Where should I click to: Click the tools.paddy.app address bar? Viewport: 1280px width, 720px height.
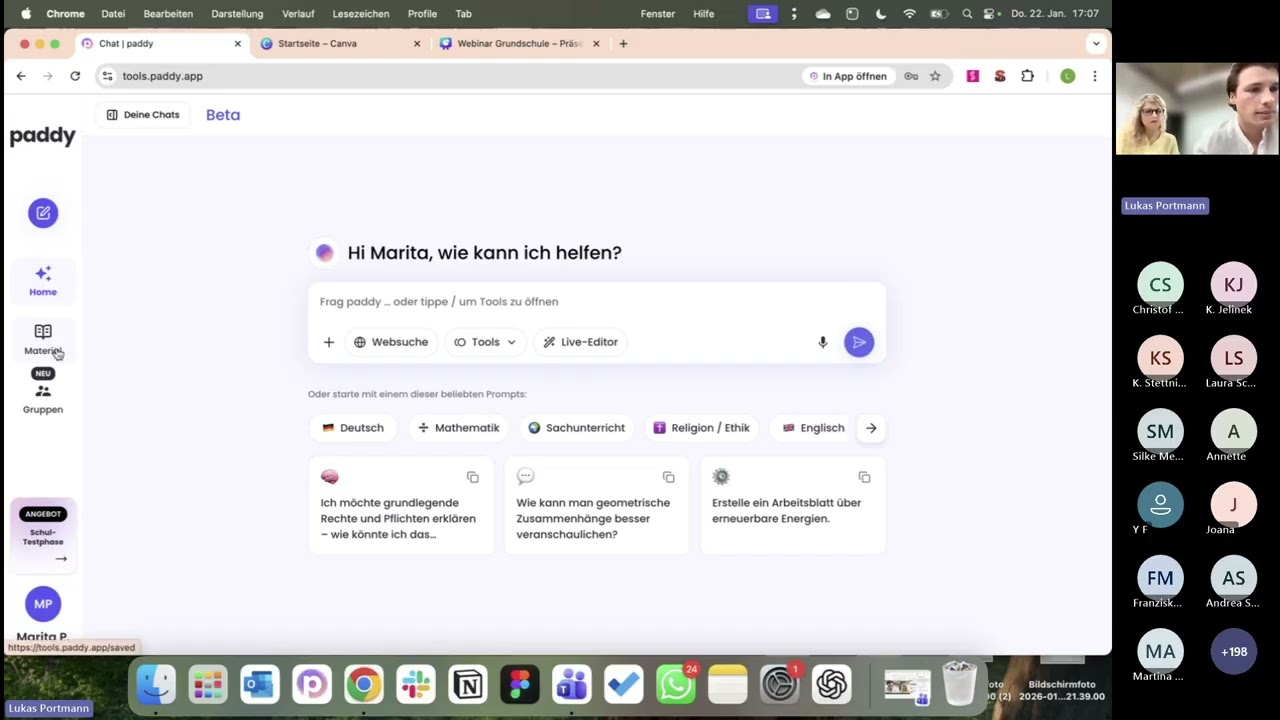point(450,76)
